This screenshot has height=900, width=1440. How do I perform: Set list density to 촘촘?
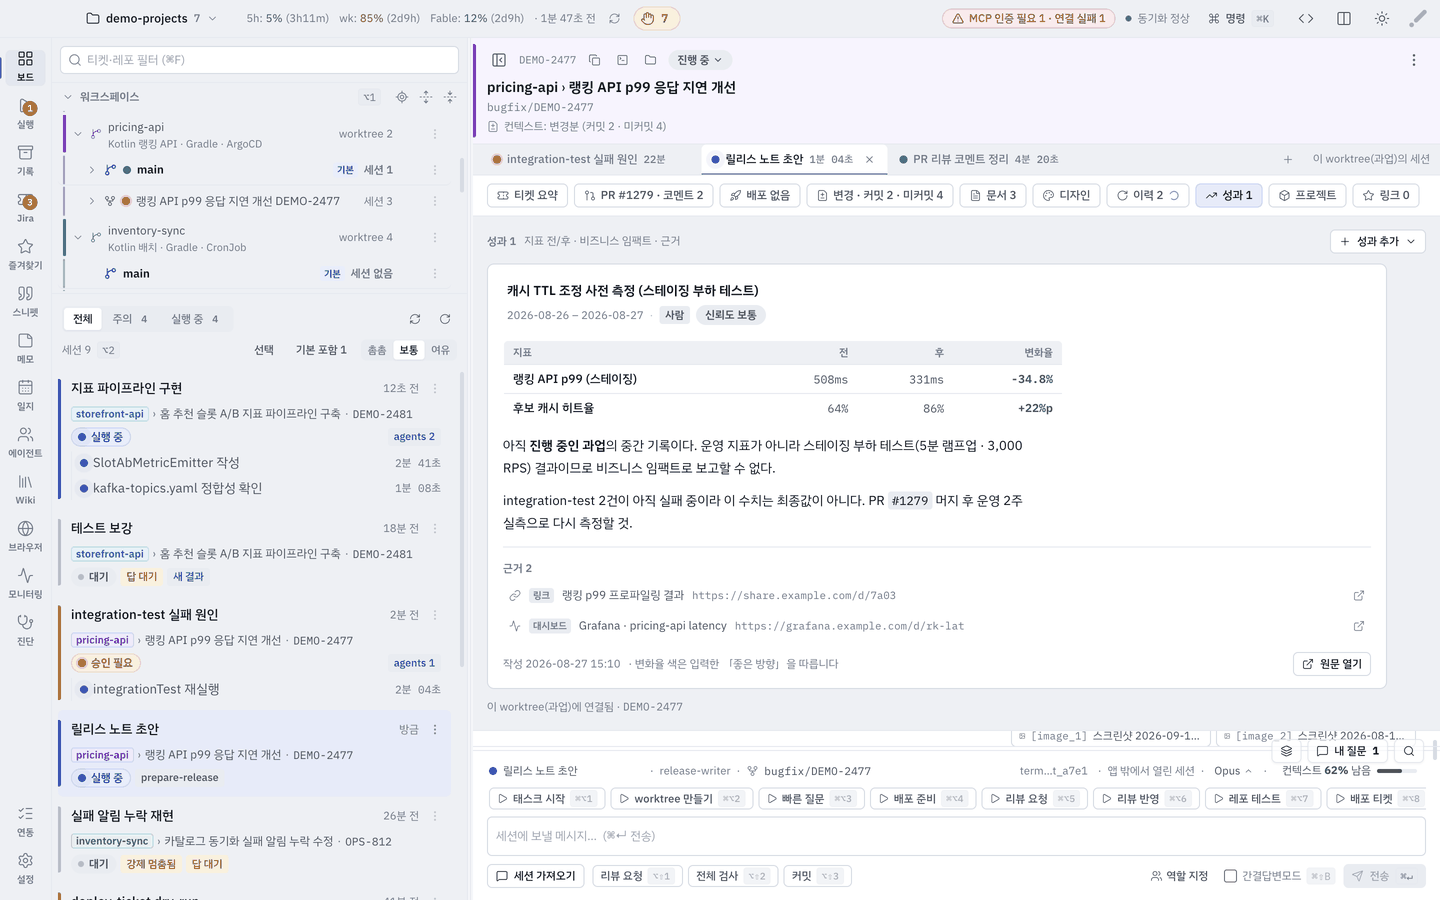coord(377,350)
